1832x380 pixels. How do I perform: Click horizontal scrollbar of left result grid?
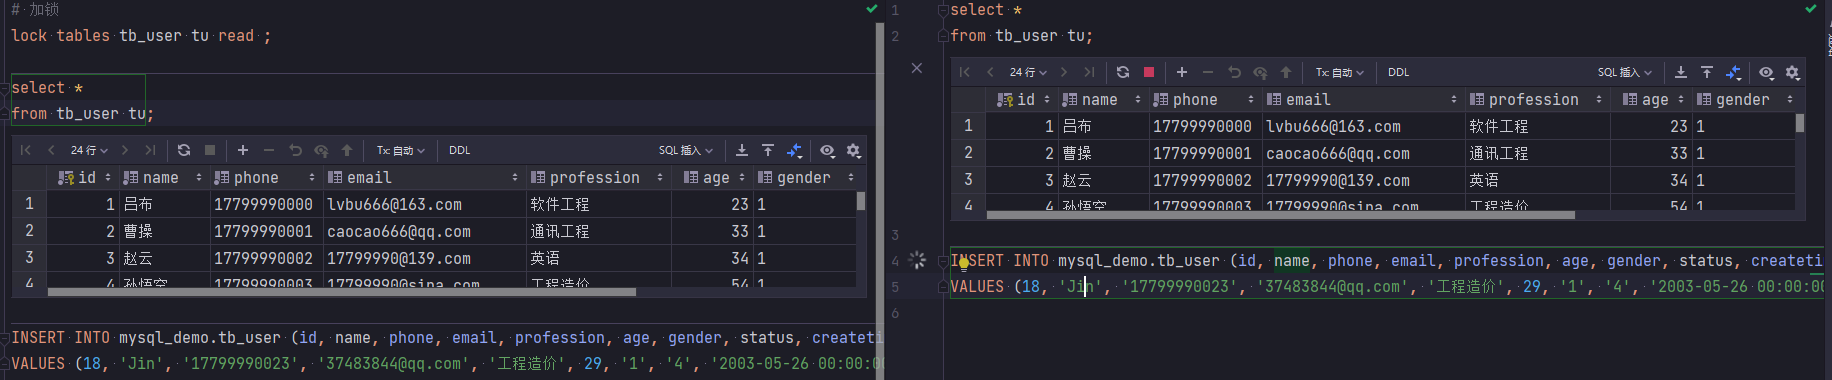pos(341,292)
